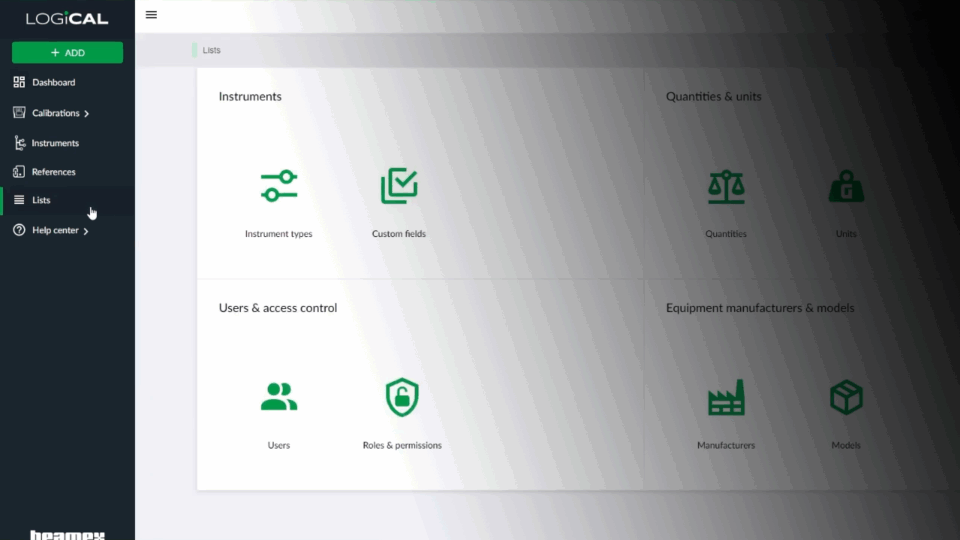
Task: Click the Manufacturers label
Action: [x=726, y=445]
